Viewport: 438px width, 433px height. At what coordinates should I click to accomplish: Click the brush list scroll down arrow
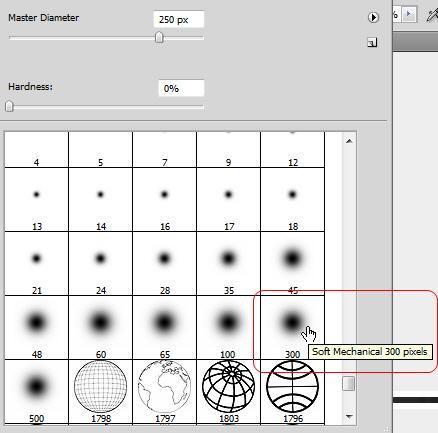point(349,416)
